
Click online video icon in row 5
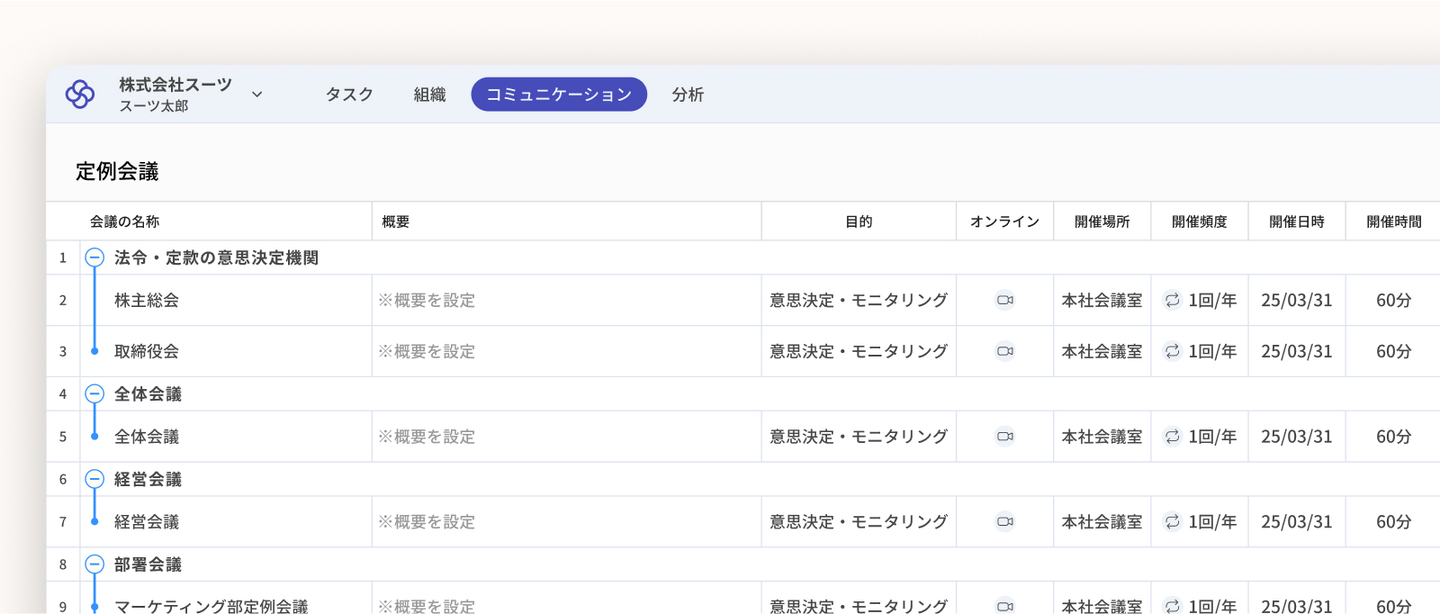pos(1005,436)
